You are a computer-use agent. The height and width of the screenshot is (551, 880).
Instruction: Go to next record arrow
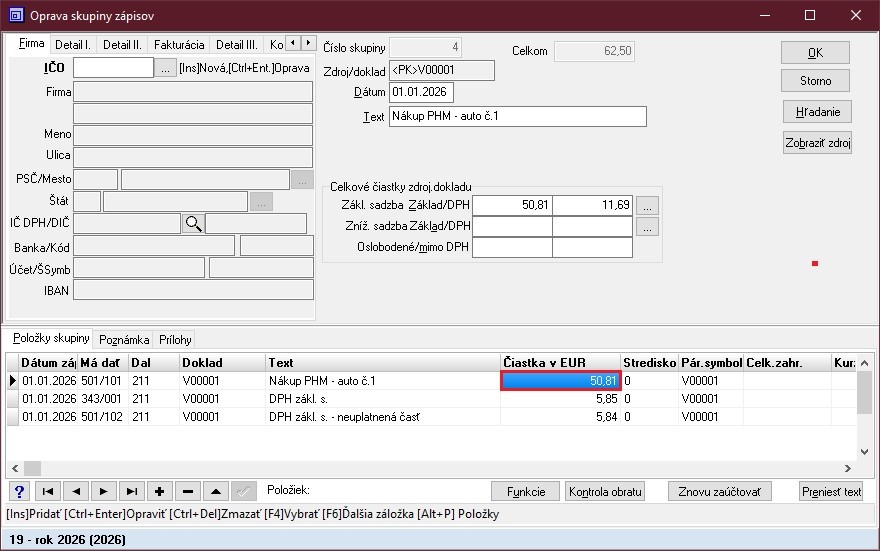pos(103,491)
